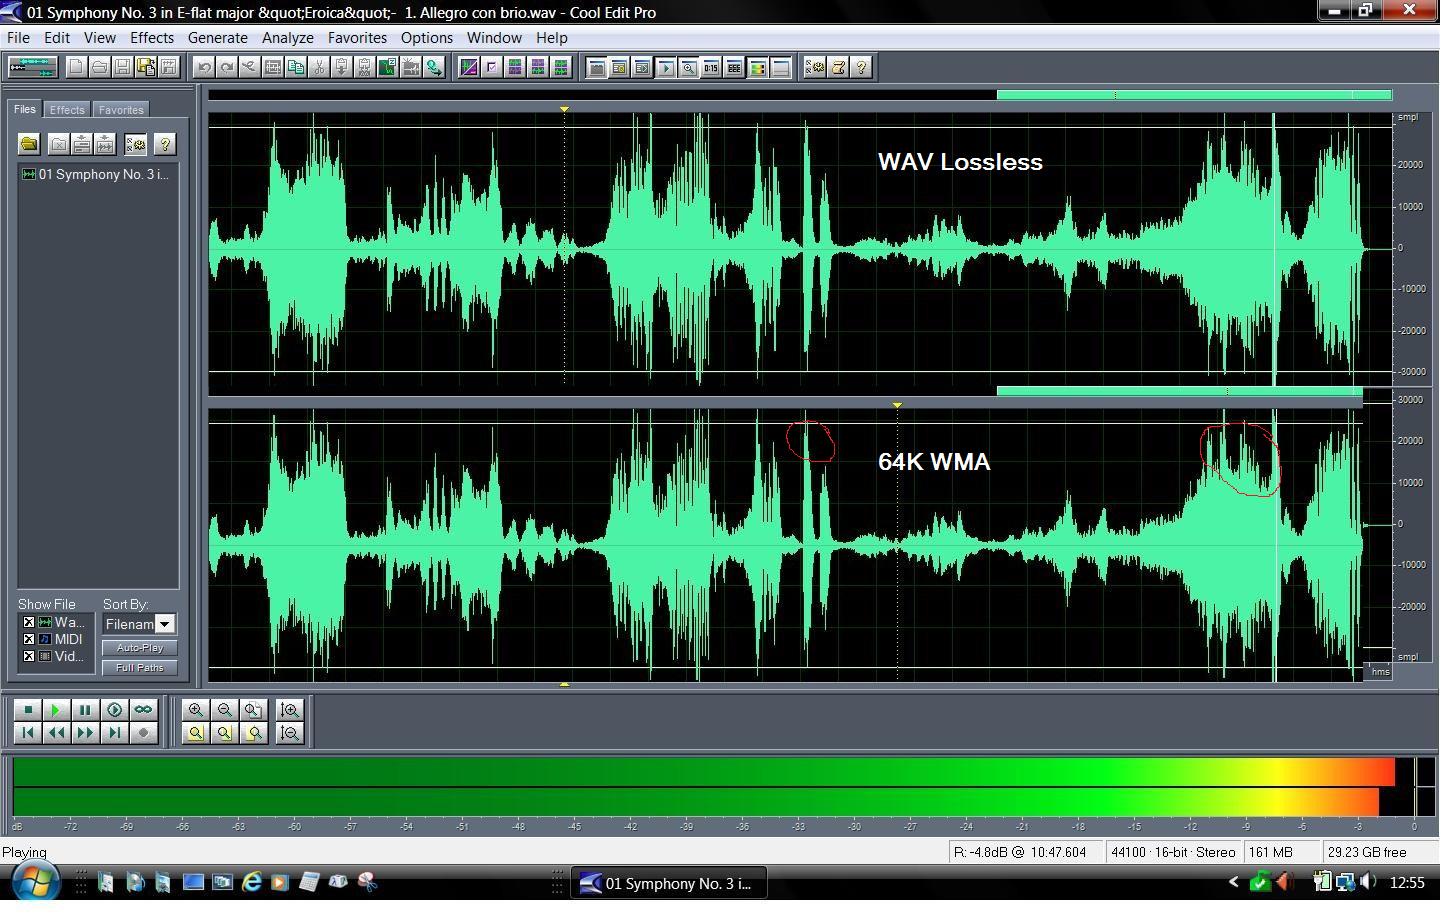Switch to Favorites tab in side panel
Screen dimensions: 1455x918
[x=122, y=111]
